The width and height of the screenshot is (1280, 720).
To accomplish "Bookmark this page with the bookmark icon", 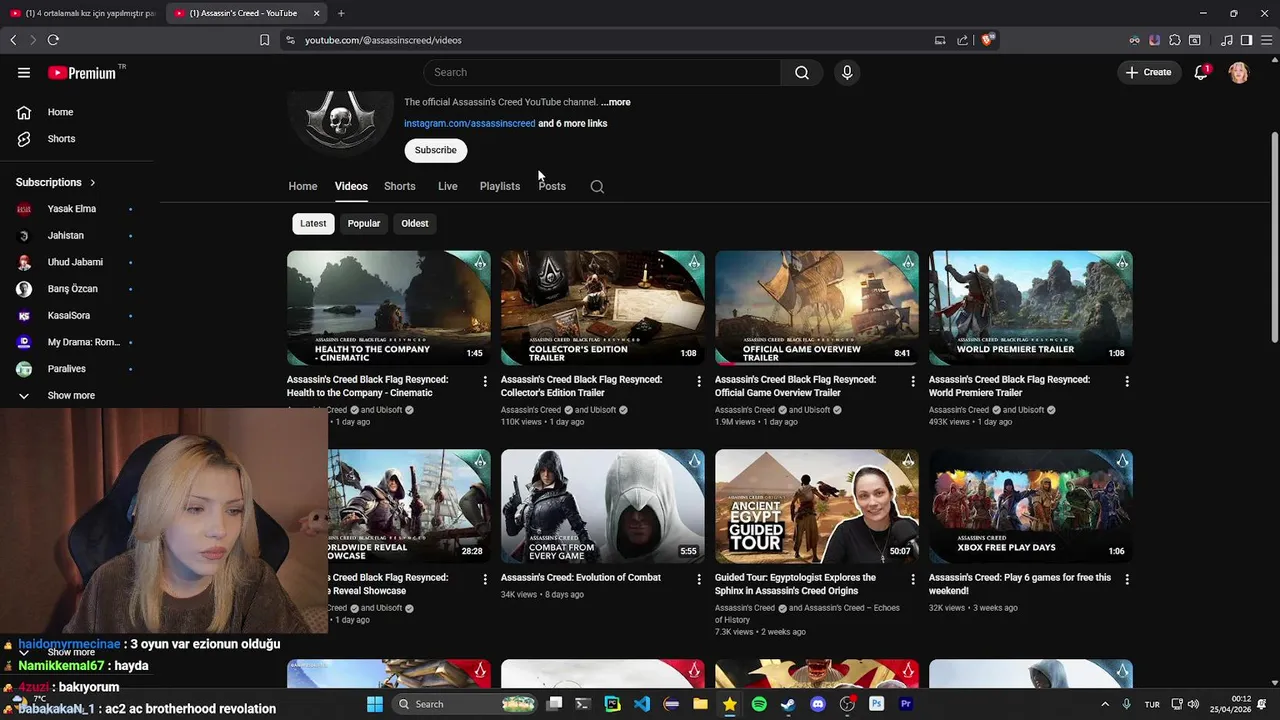I will (x=264, y=40).
